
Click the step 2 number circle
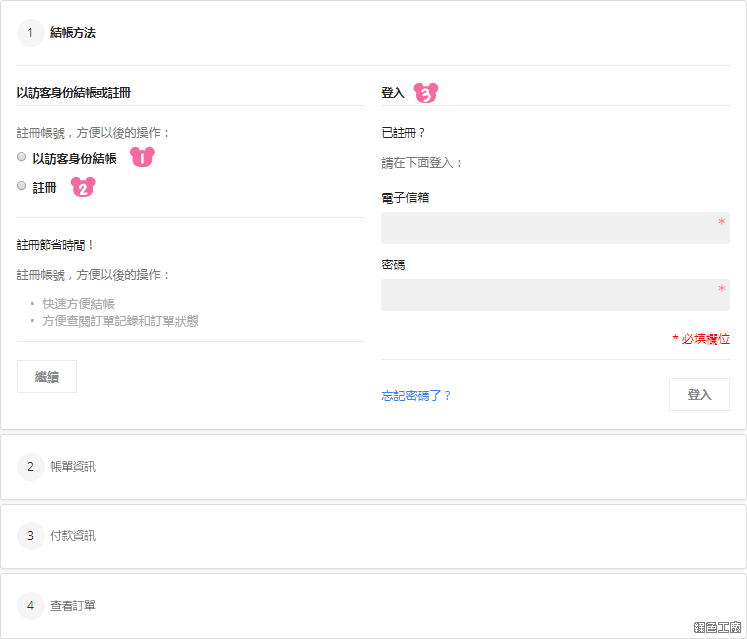(x=30, y=467)
